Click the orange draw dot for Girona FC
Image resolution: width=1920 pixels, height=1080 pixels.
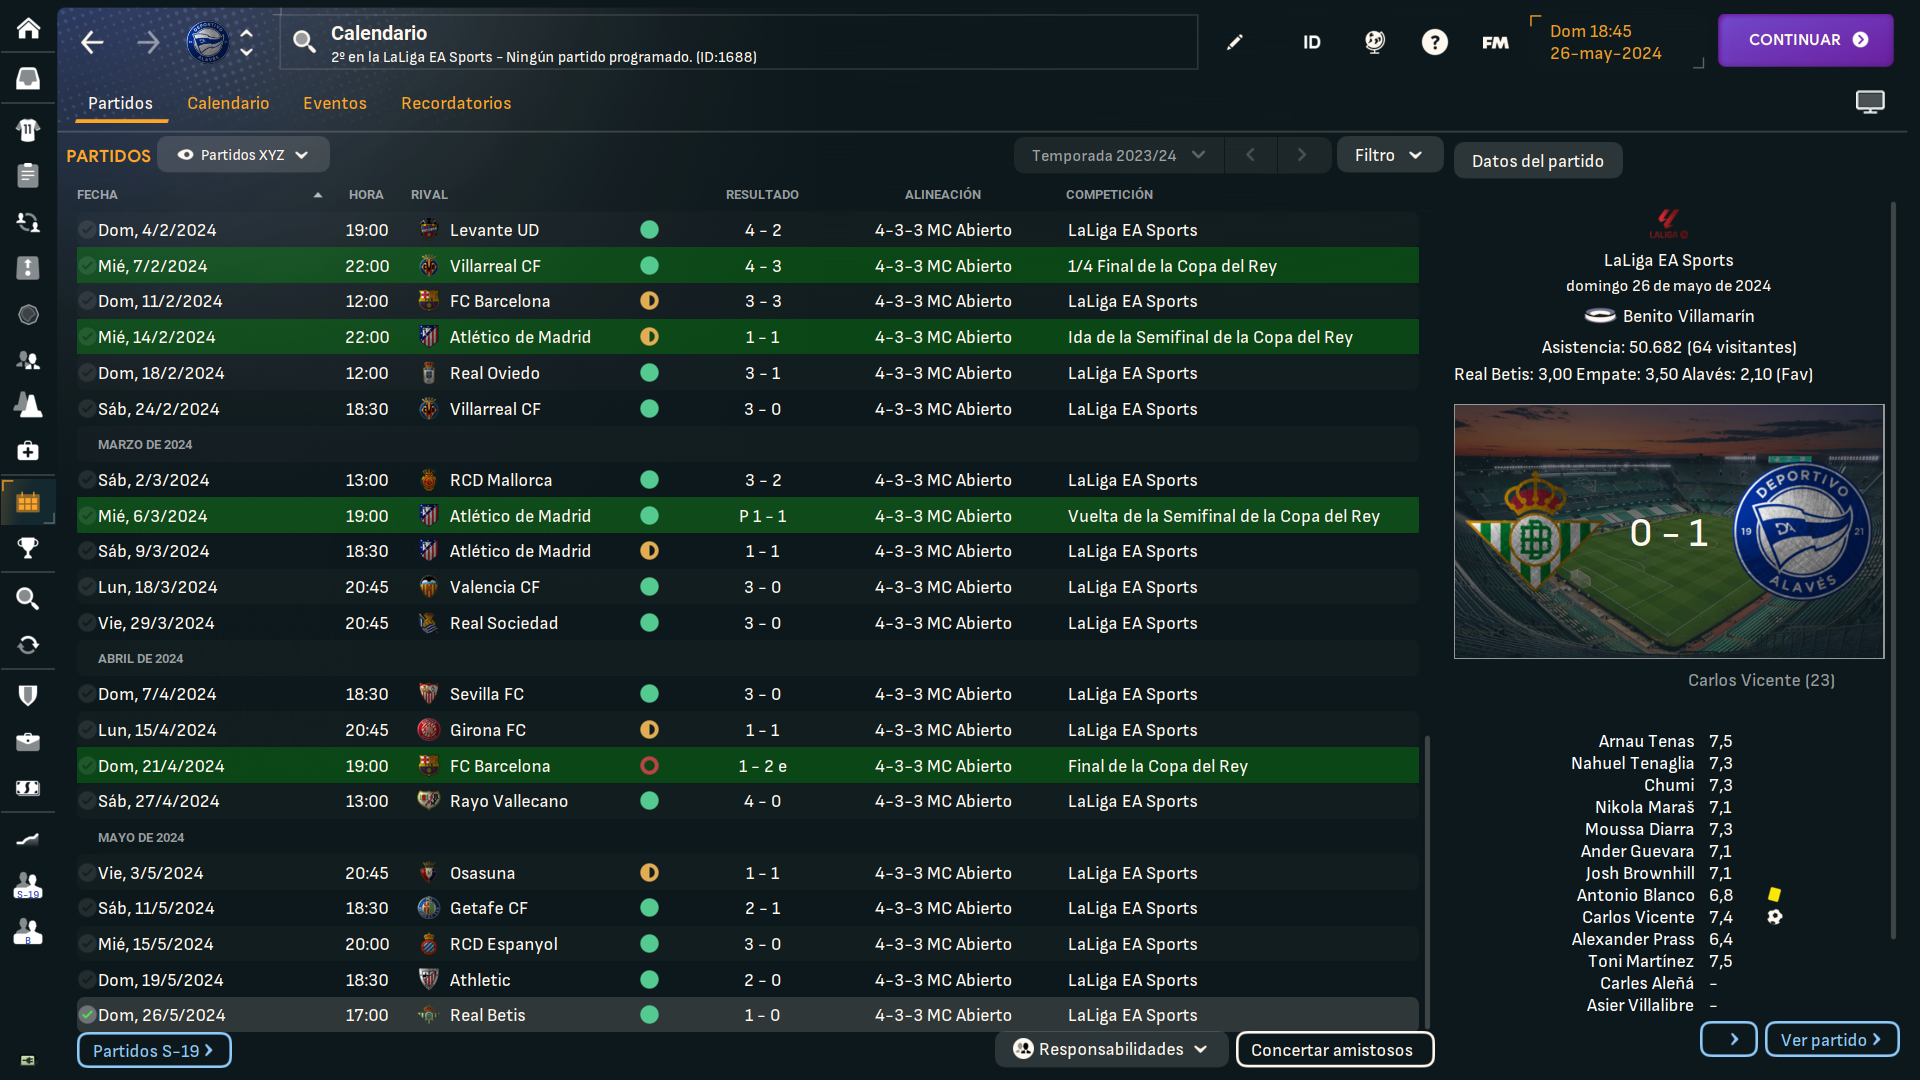pyautogui.click(x=649, y=730)
